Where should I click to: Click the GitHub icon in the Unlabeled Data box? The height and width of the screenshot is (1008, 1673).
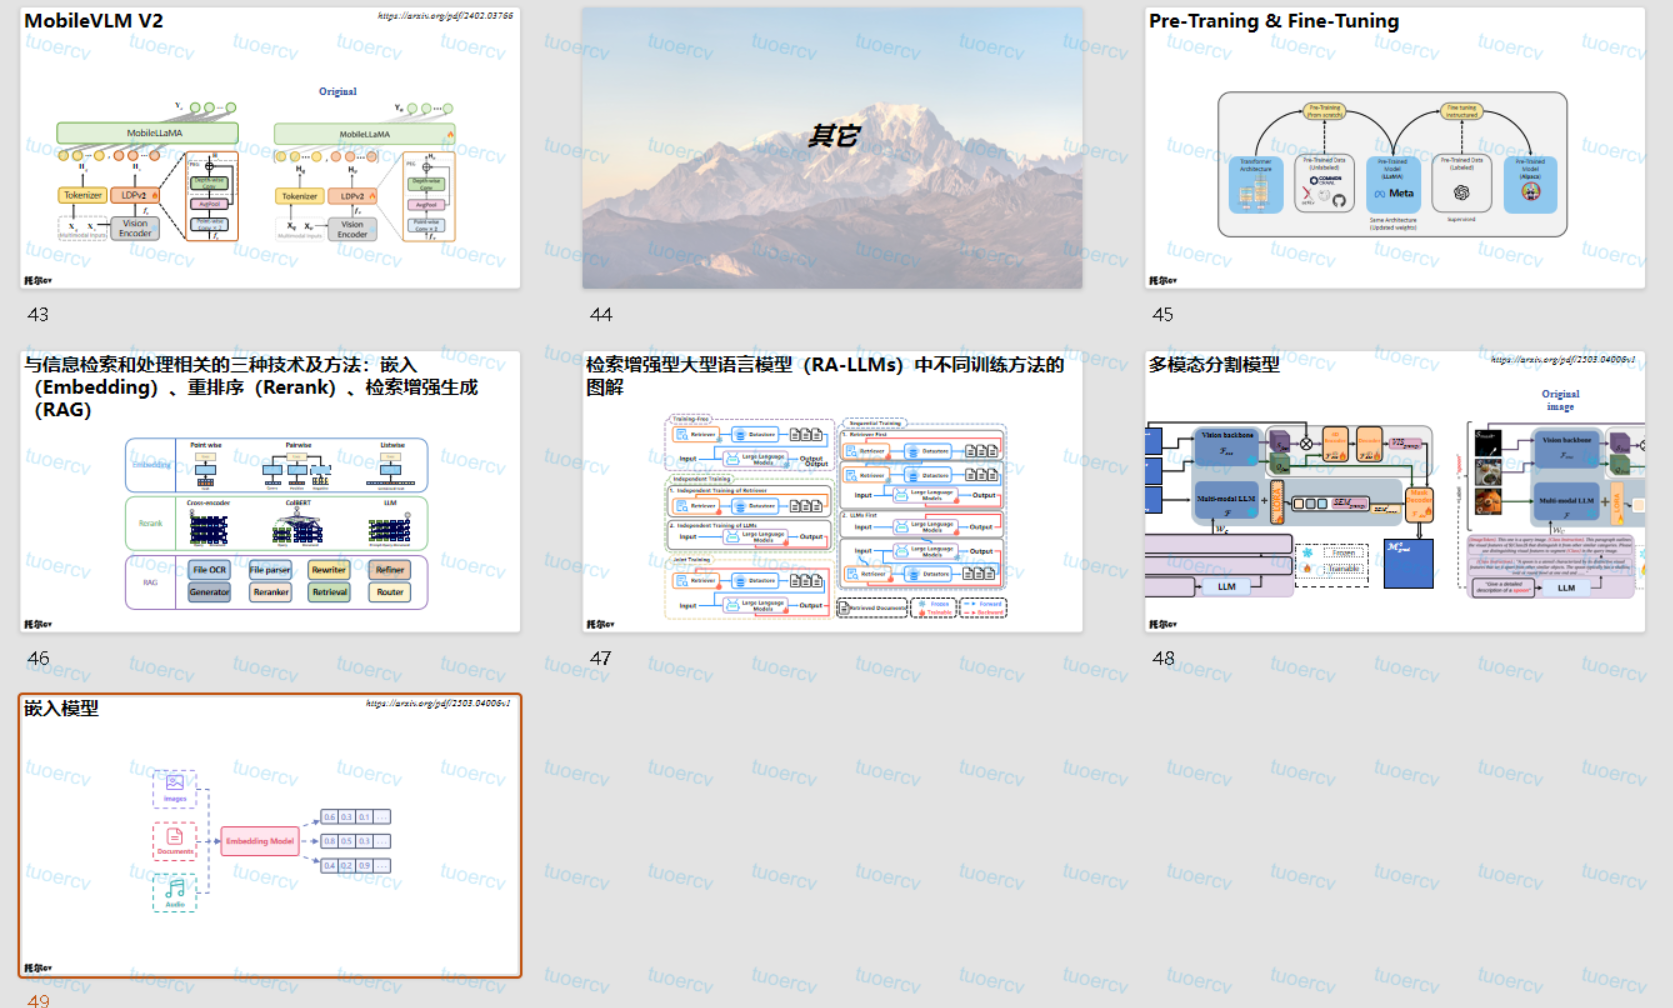[x=1340, y=201]
